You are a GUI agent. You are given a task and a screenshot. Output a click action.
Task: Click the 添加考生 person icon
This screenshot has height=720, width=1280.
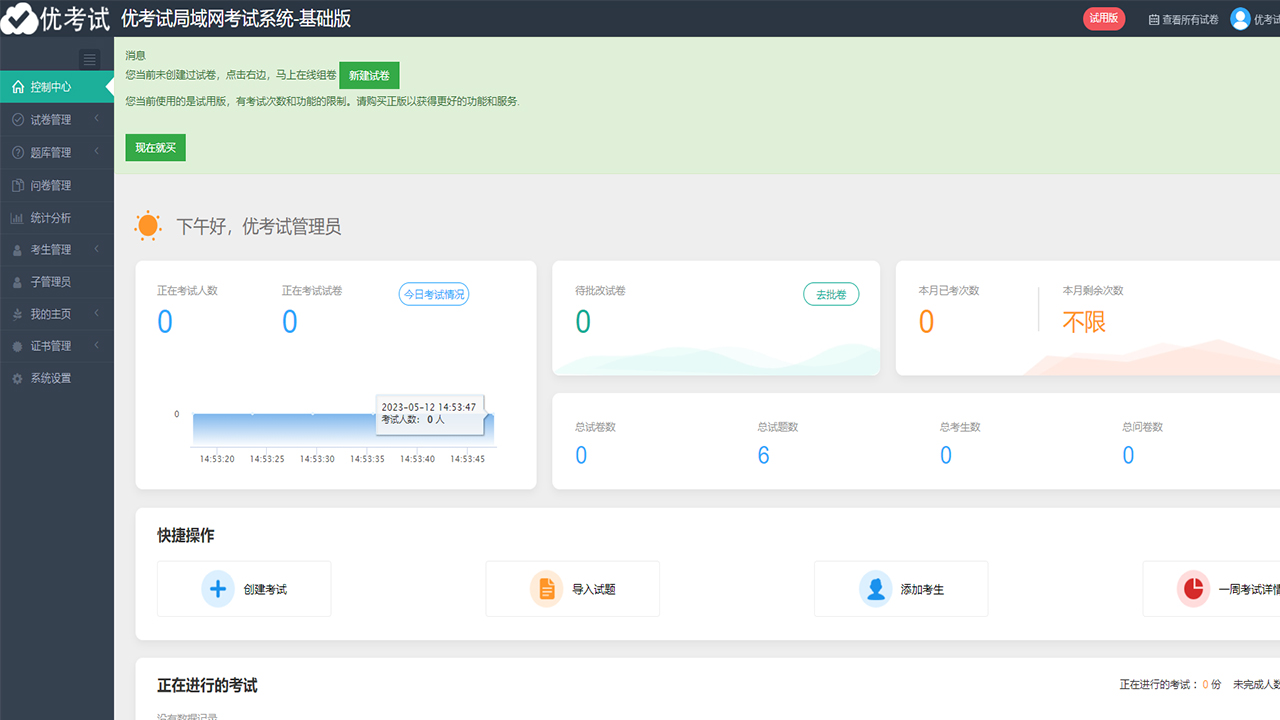click(875, 588)
